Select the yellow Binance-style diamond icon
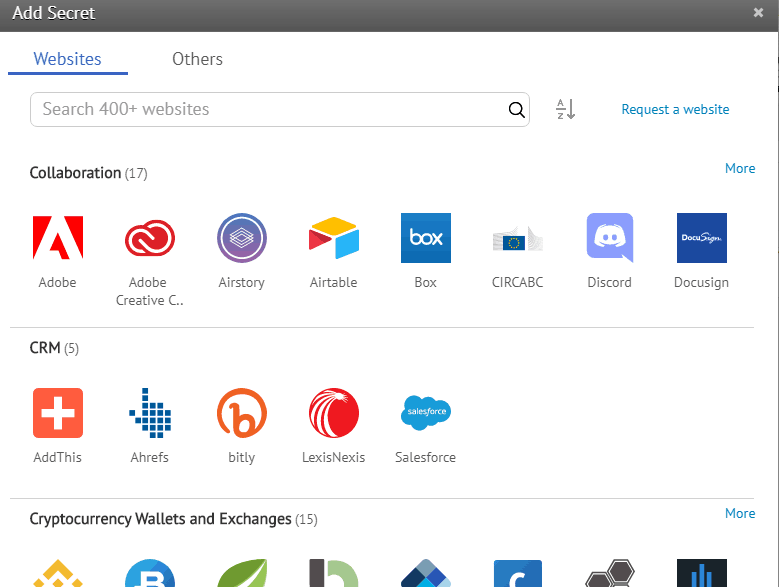779x587 pixels. click(x=58, y=573)
